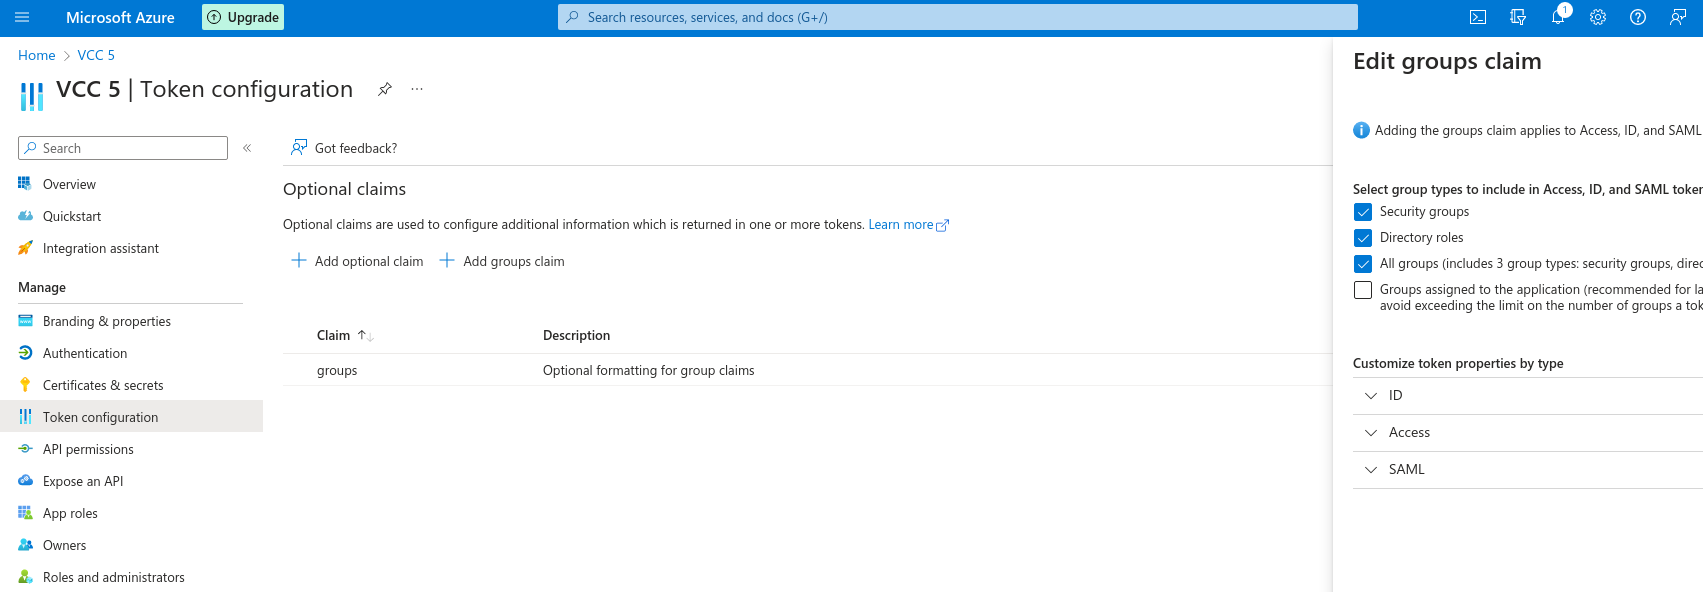Open the feedback icon in the top bar

(x=1678, y=17)
